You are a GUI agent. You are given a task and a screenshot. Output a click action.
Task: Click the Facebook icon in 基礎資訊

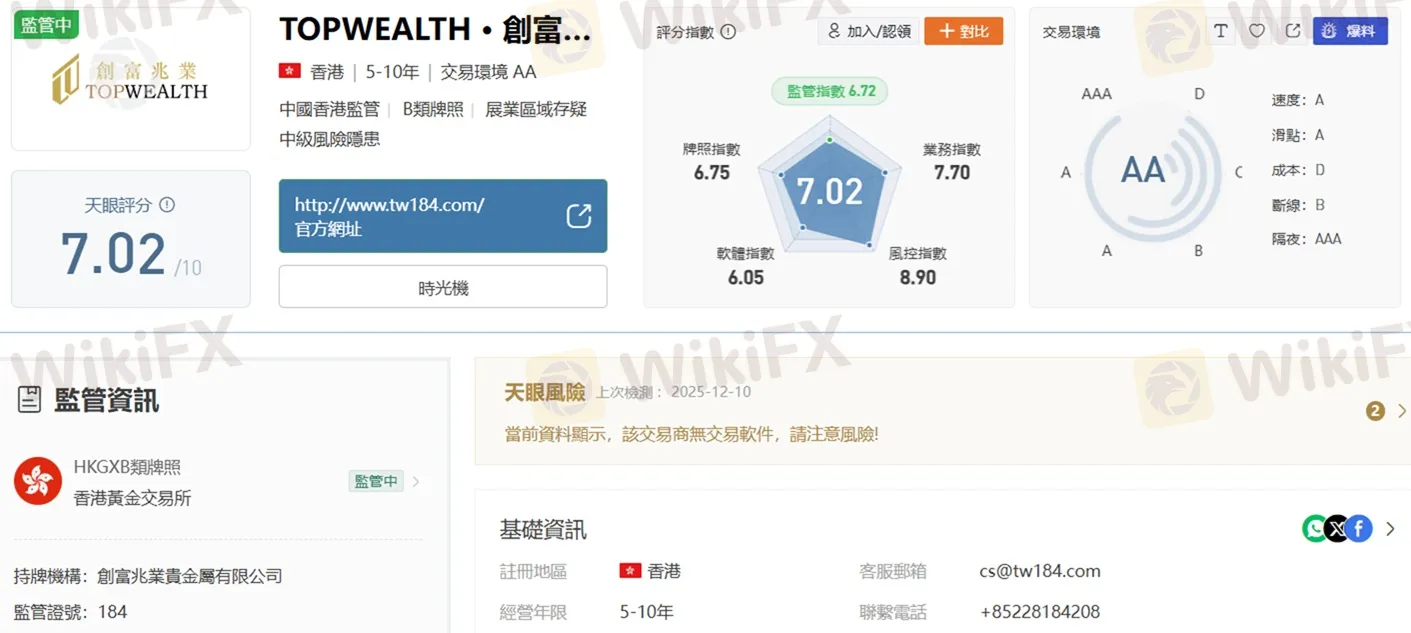coord(1360,528)
